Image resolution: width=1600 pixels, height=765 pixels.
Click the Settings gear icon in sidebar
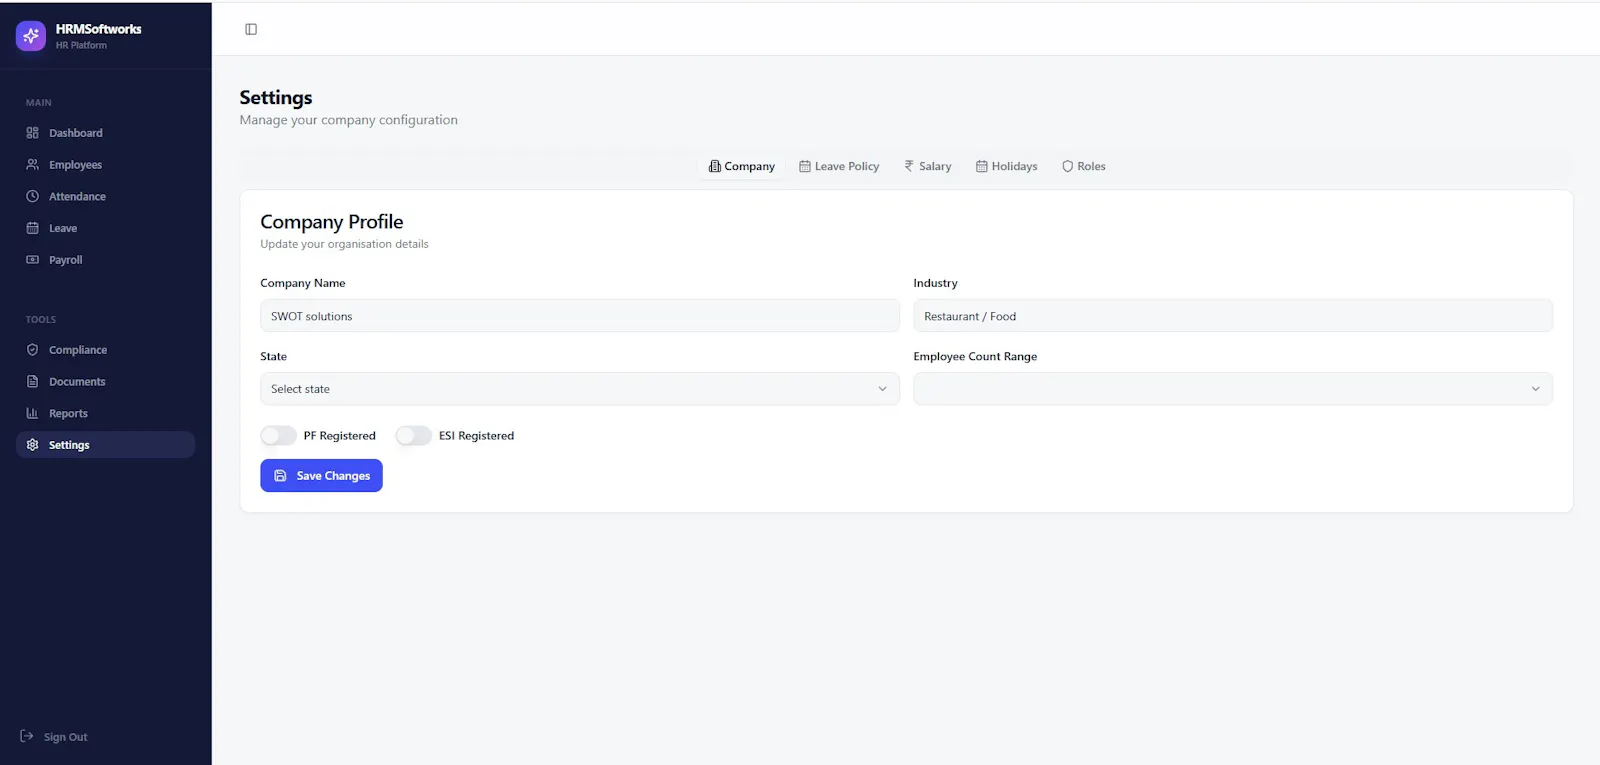(32, 445)
